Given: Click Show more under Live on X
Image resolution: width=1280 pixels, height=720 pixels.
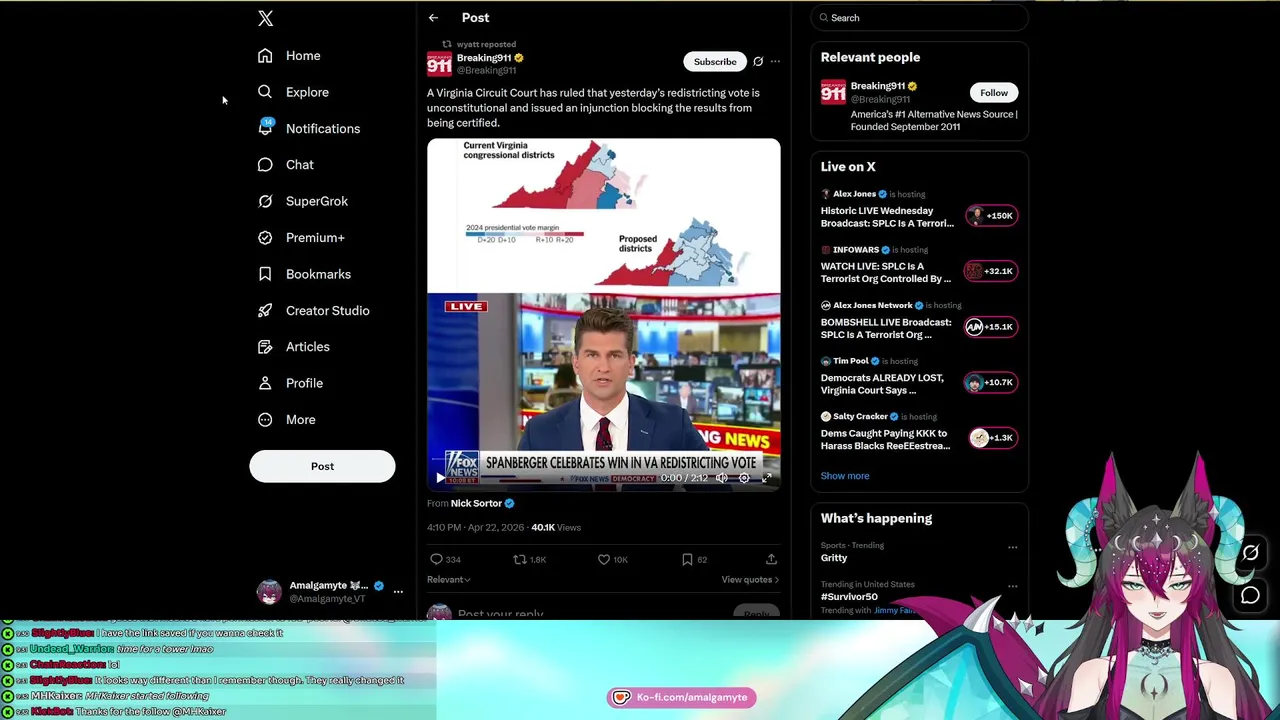Looking at the screenshot, I should pos(845,476).
